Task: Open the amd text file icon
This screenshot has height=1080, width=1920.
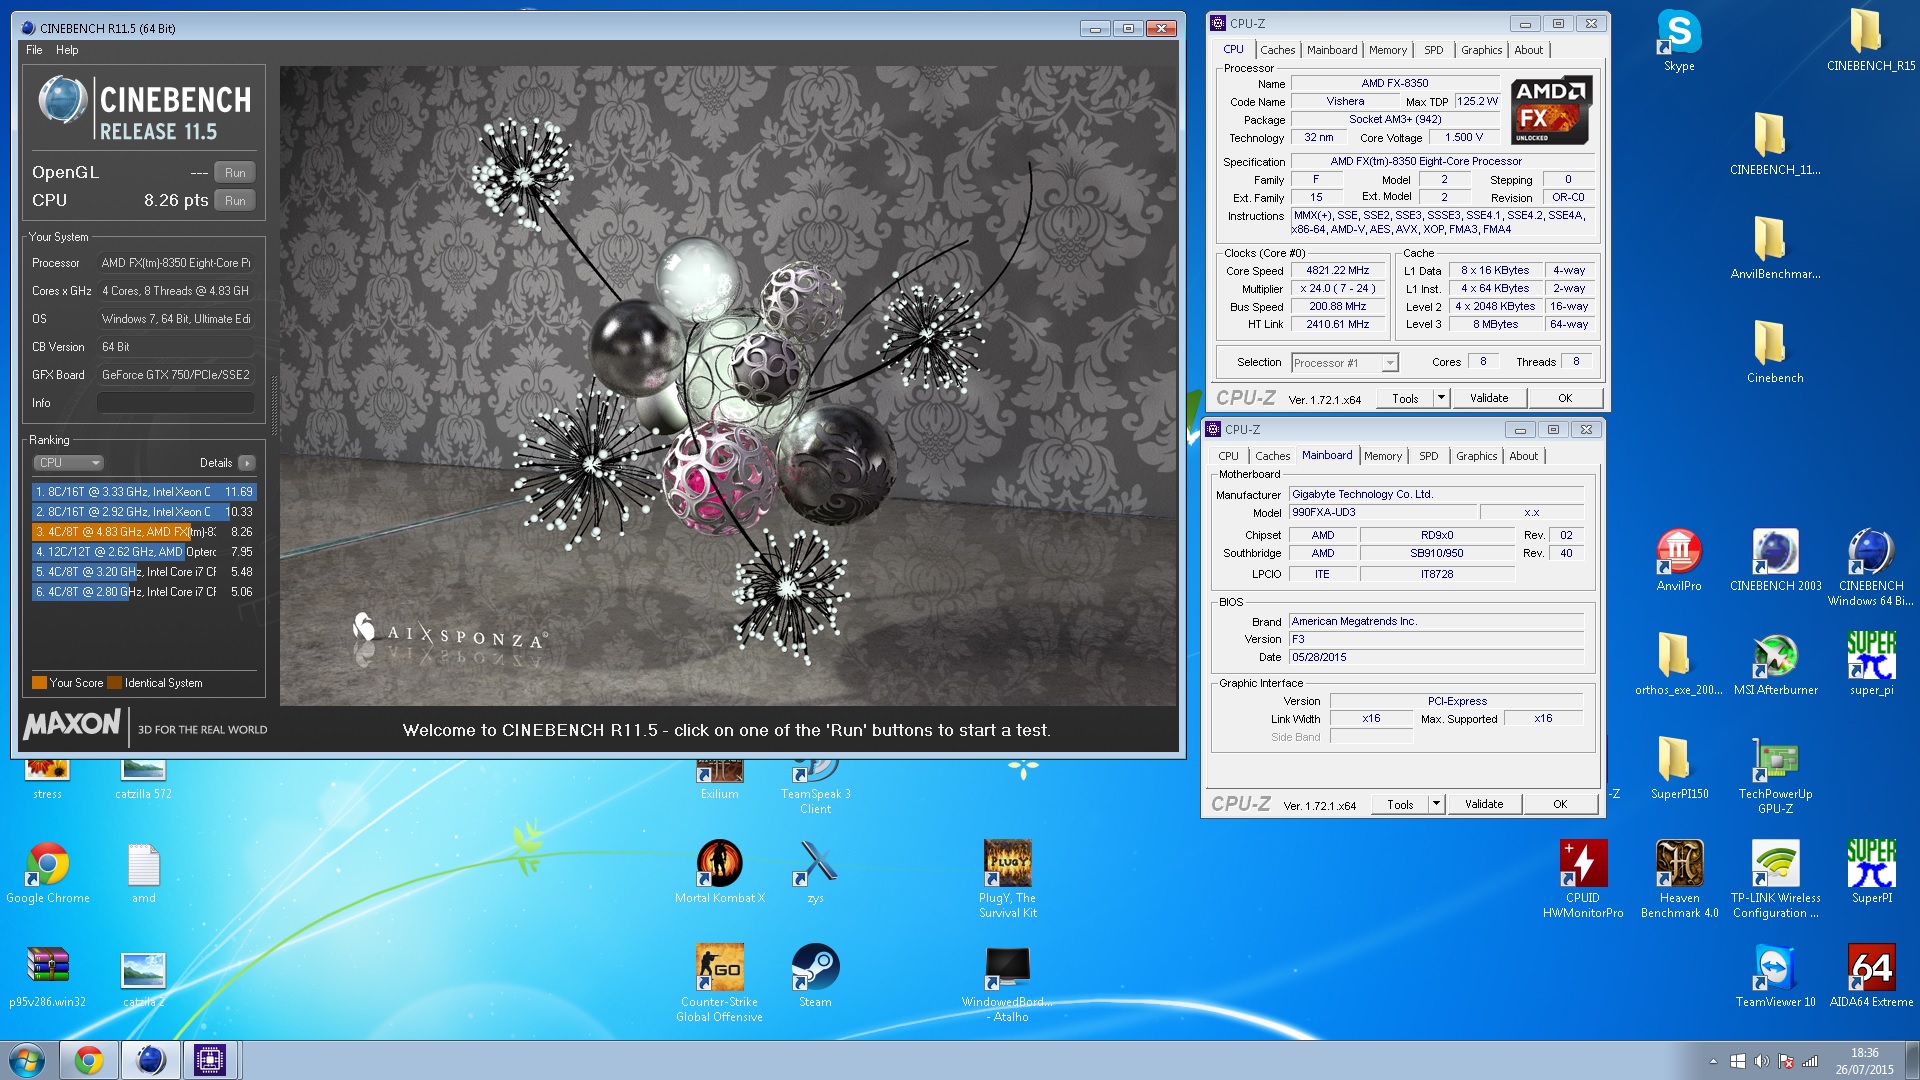Action: pos(143,872)
